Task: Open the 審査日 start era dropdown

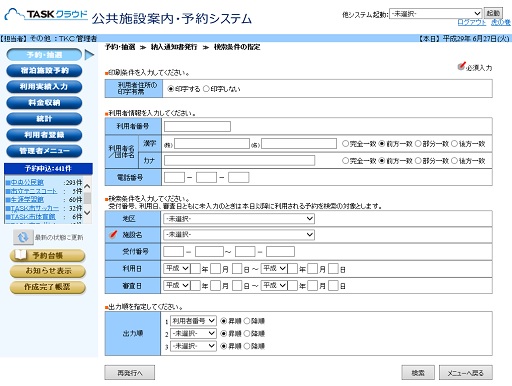Action: coord(177,286)
